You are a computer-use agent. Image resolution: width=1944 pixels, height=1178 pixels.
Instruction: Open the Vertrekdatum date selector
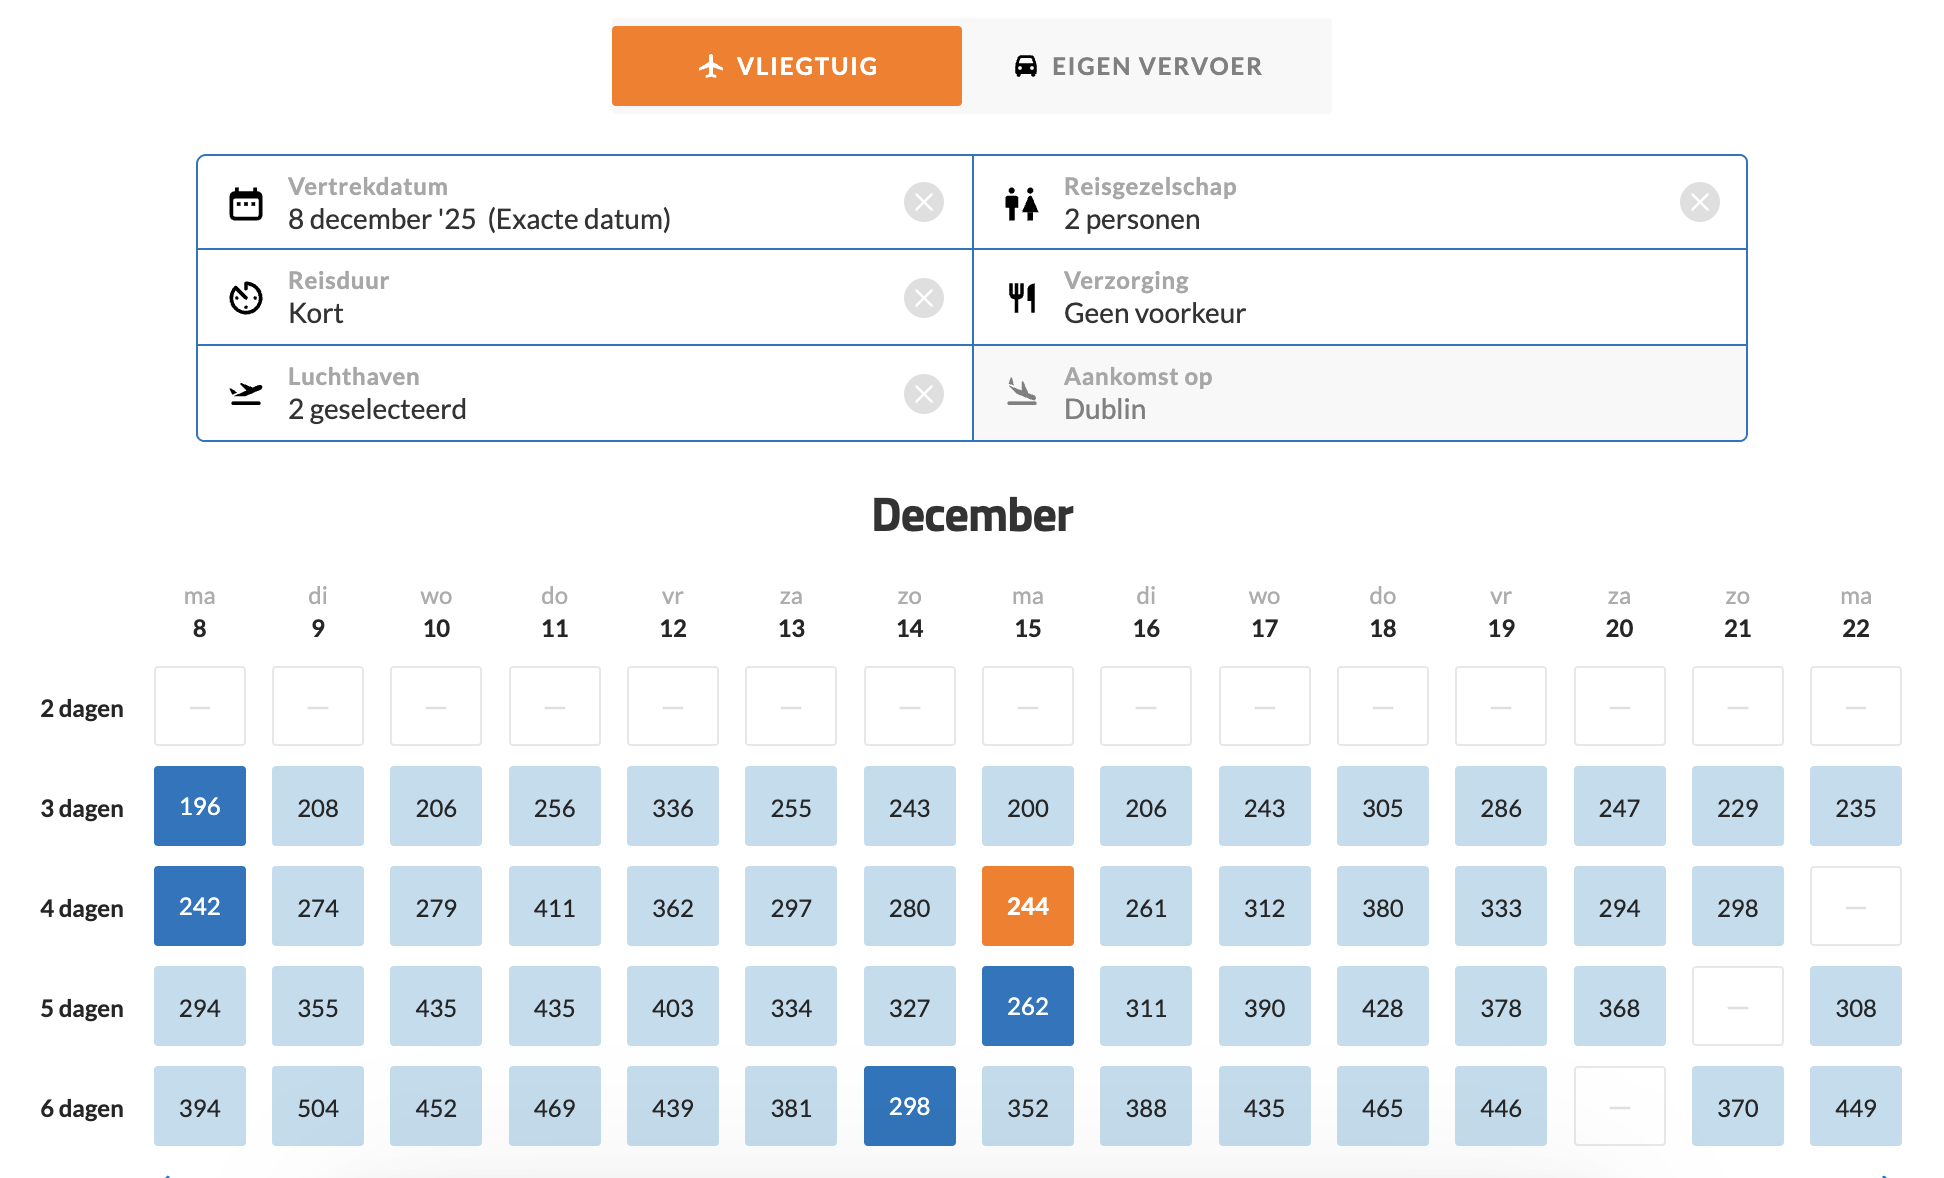(580, 203)
